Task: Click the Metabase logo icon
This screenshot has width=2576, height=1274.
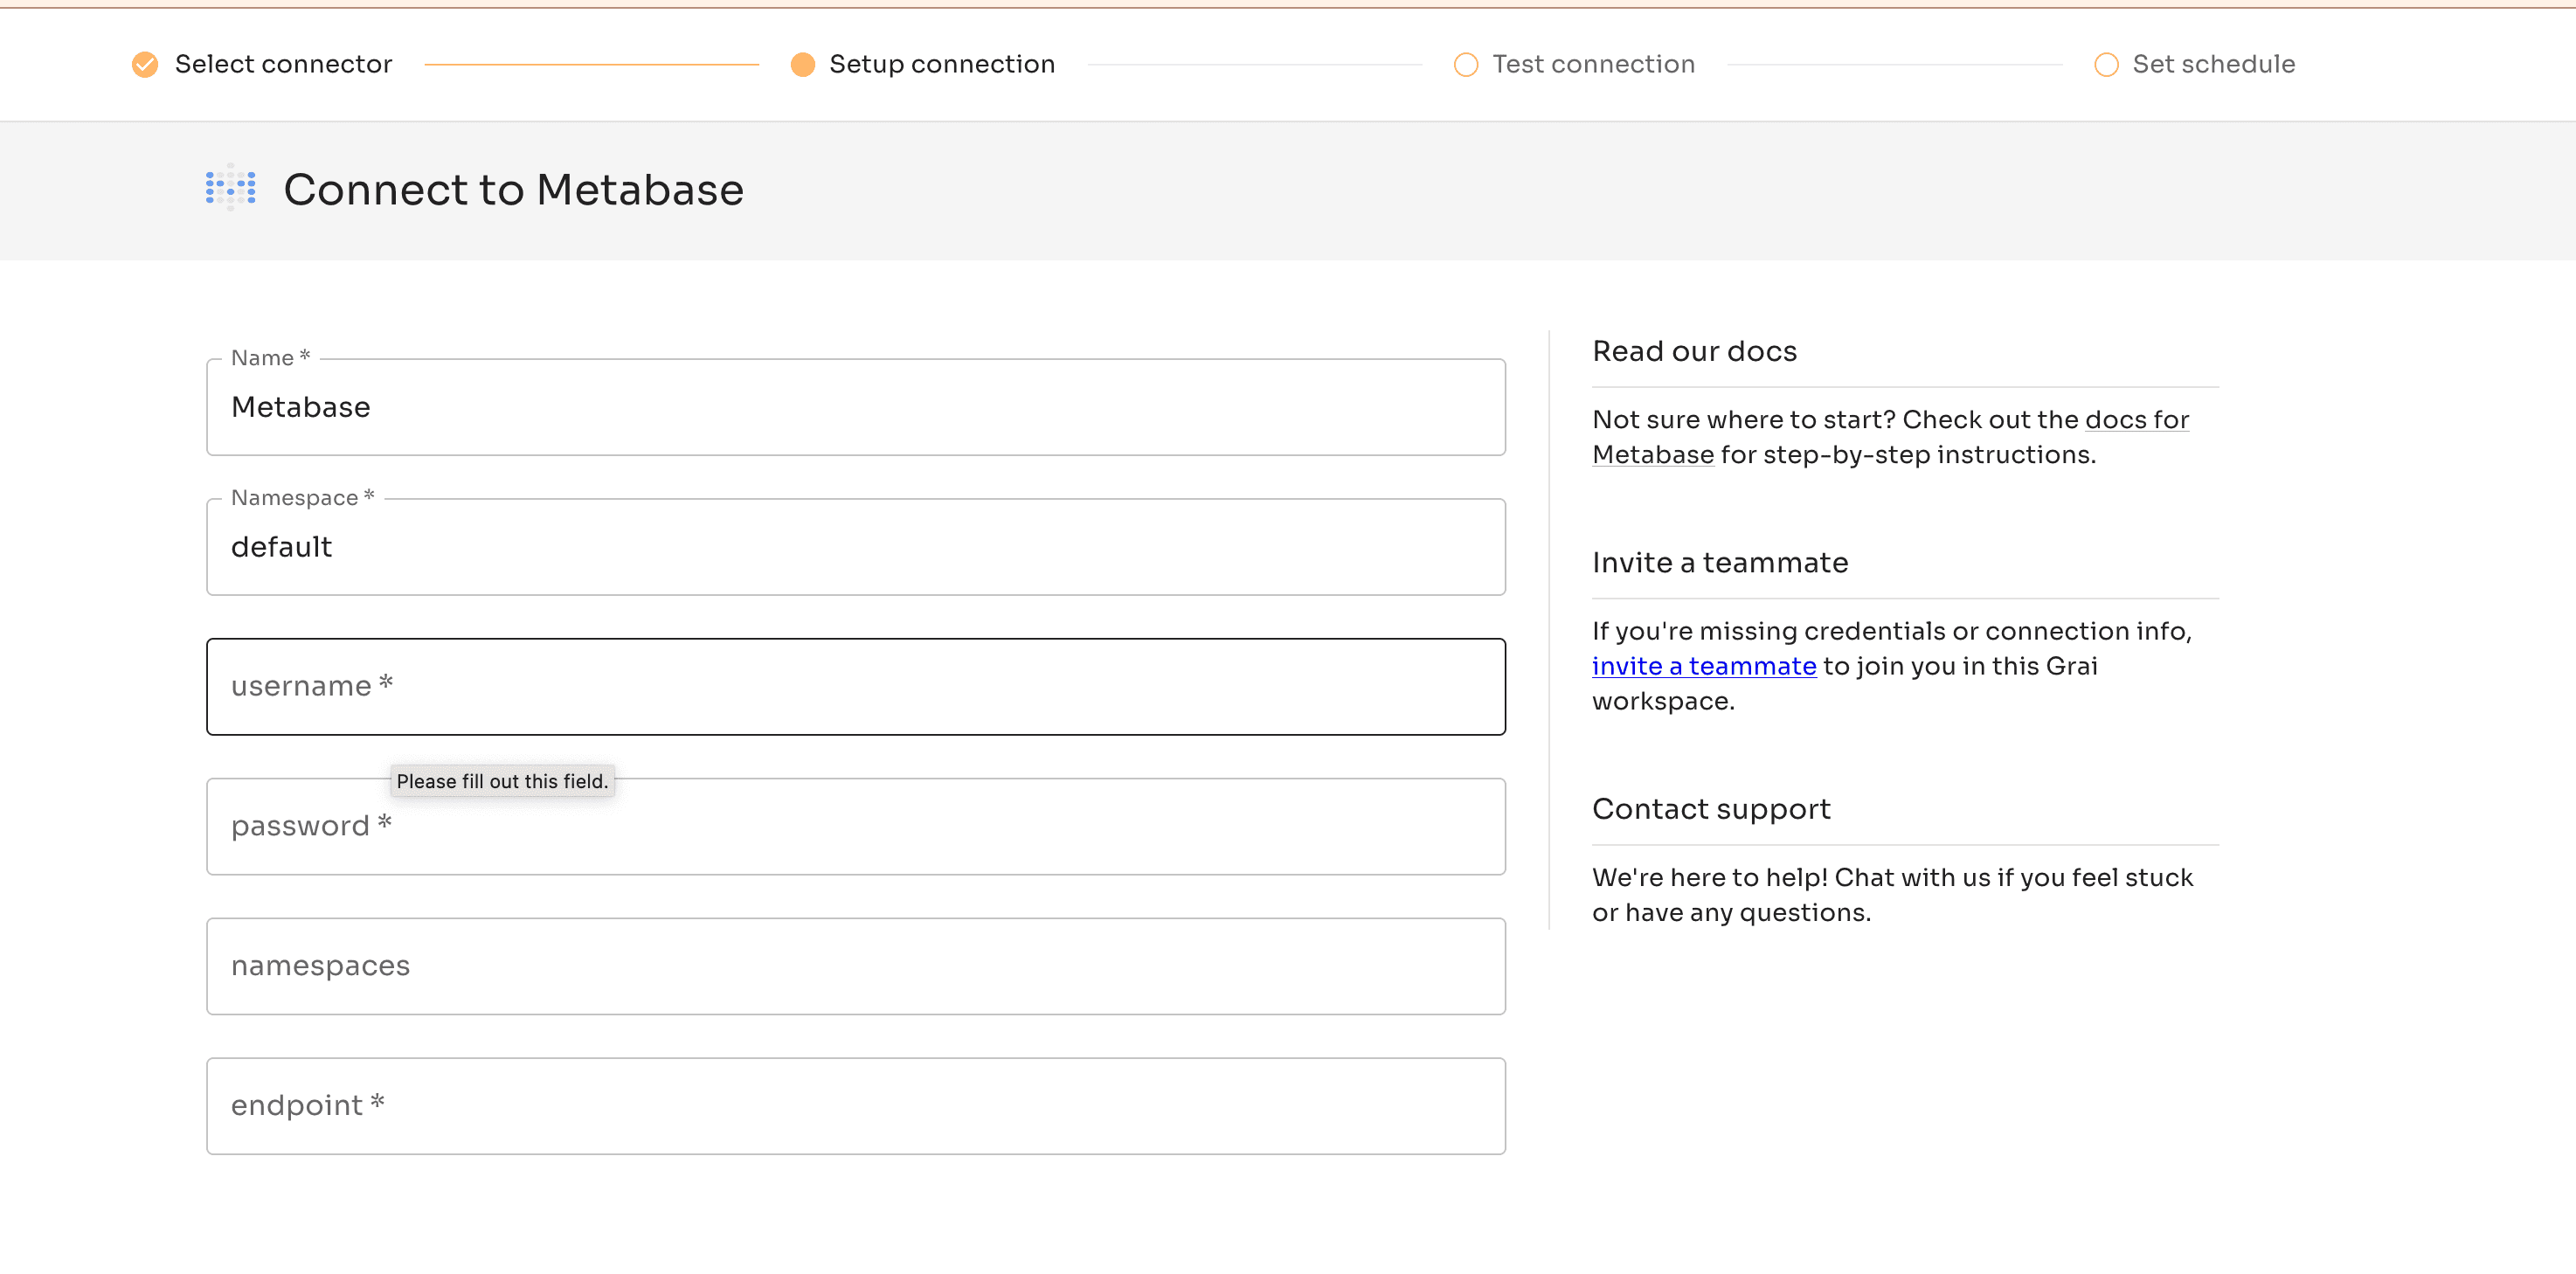Action: (x=230, y=188)
